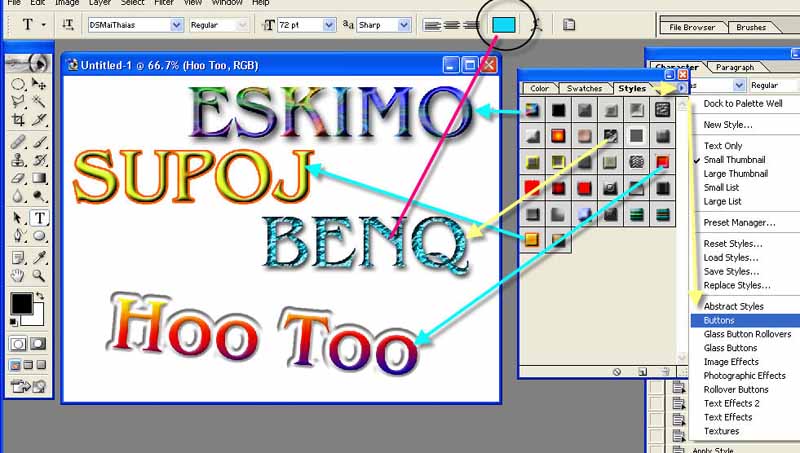The height and width of the screenshot is (453, 800).
Task: Select the Notes tool
Action: [x=18, y=258]
